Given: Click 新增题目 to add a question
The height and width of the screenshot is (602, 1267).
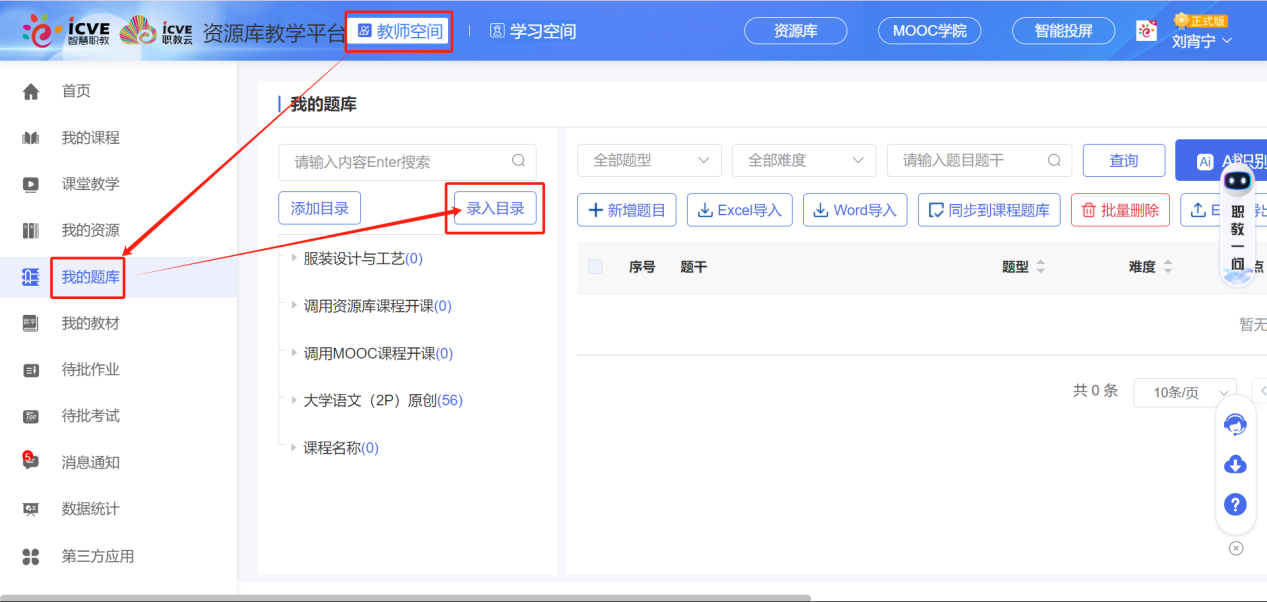Looking at the screenshot, I should [x=626, y=209].
